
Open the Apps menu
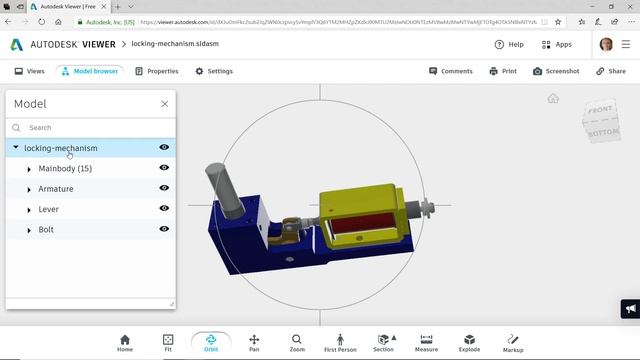557,44
